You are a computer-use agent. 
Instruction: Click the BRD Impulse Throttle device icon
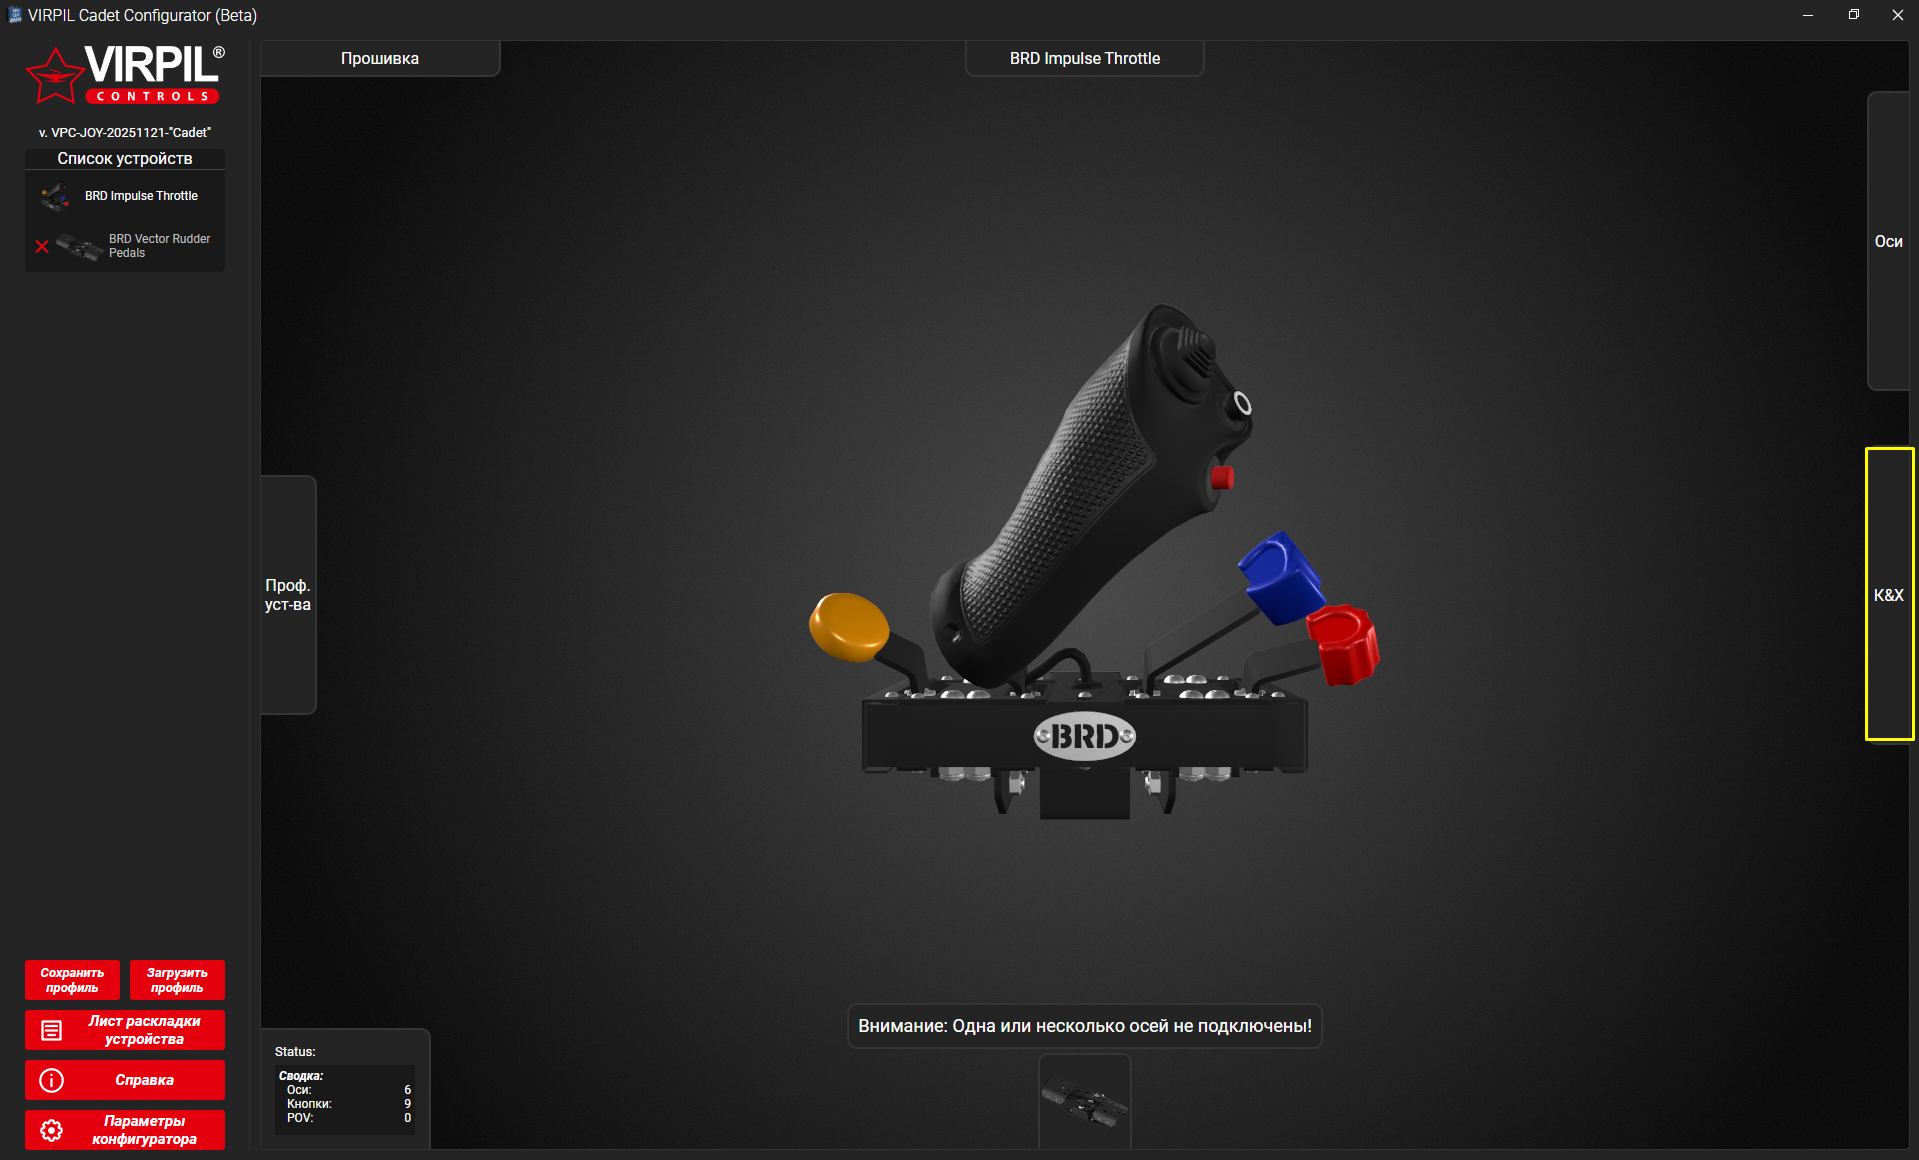point(56,197)
